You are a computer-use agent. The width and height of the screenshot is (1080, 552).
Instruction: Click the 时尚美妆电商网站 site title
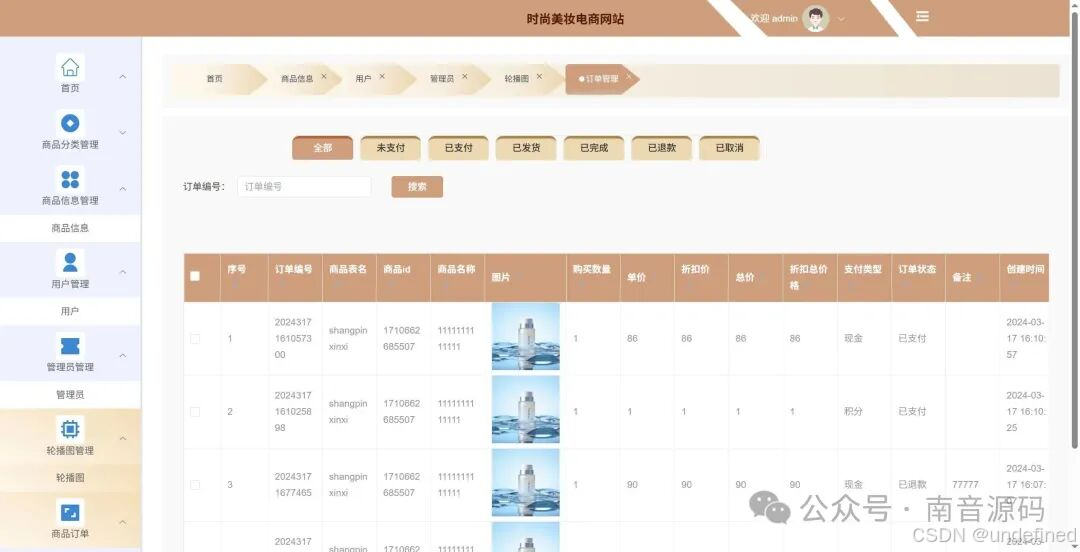pyautogui.click(x=575, y=19)
